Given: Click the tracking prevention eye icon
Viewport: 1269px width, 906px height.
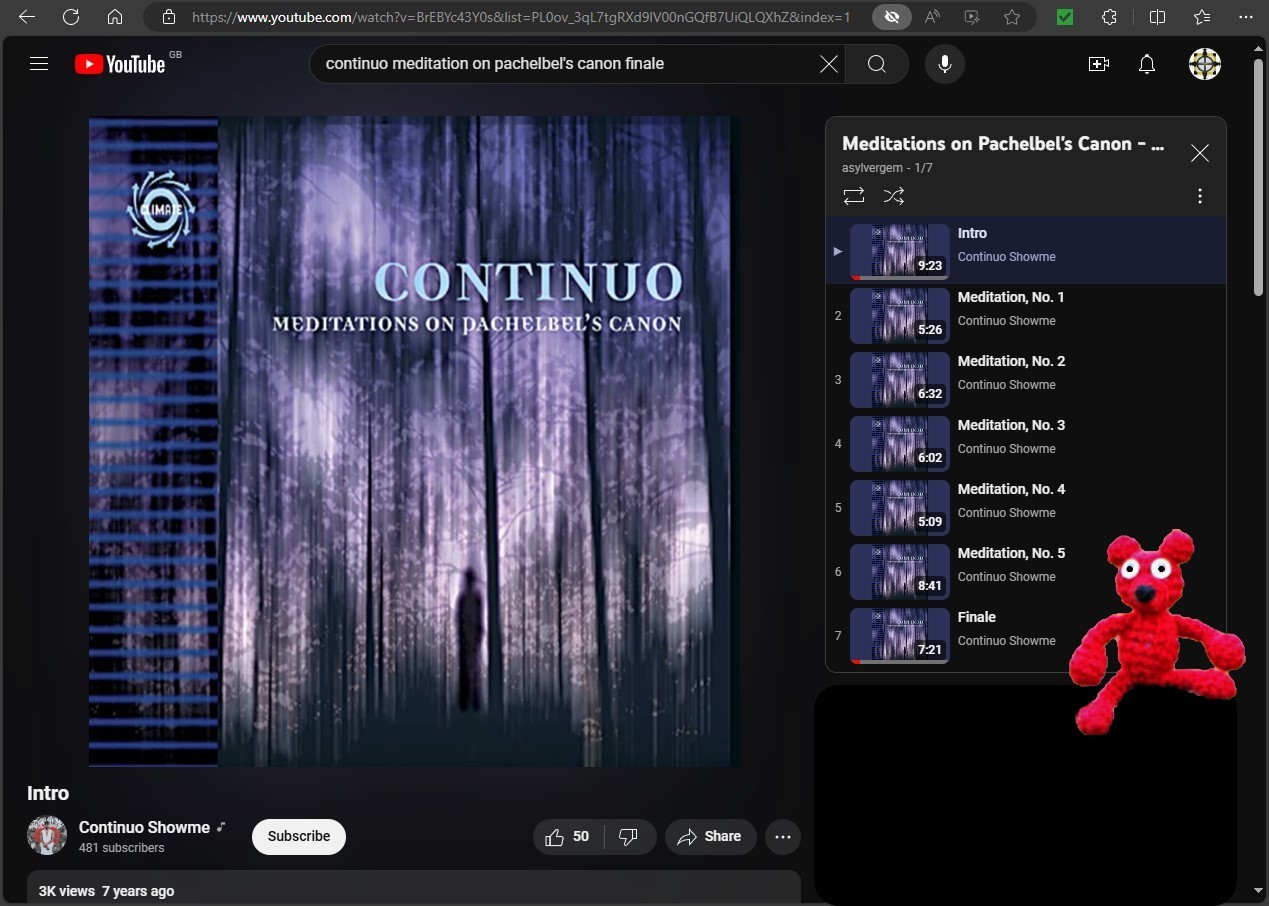Looking at the screenshot, I should 891,17.
